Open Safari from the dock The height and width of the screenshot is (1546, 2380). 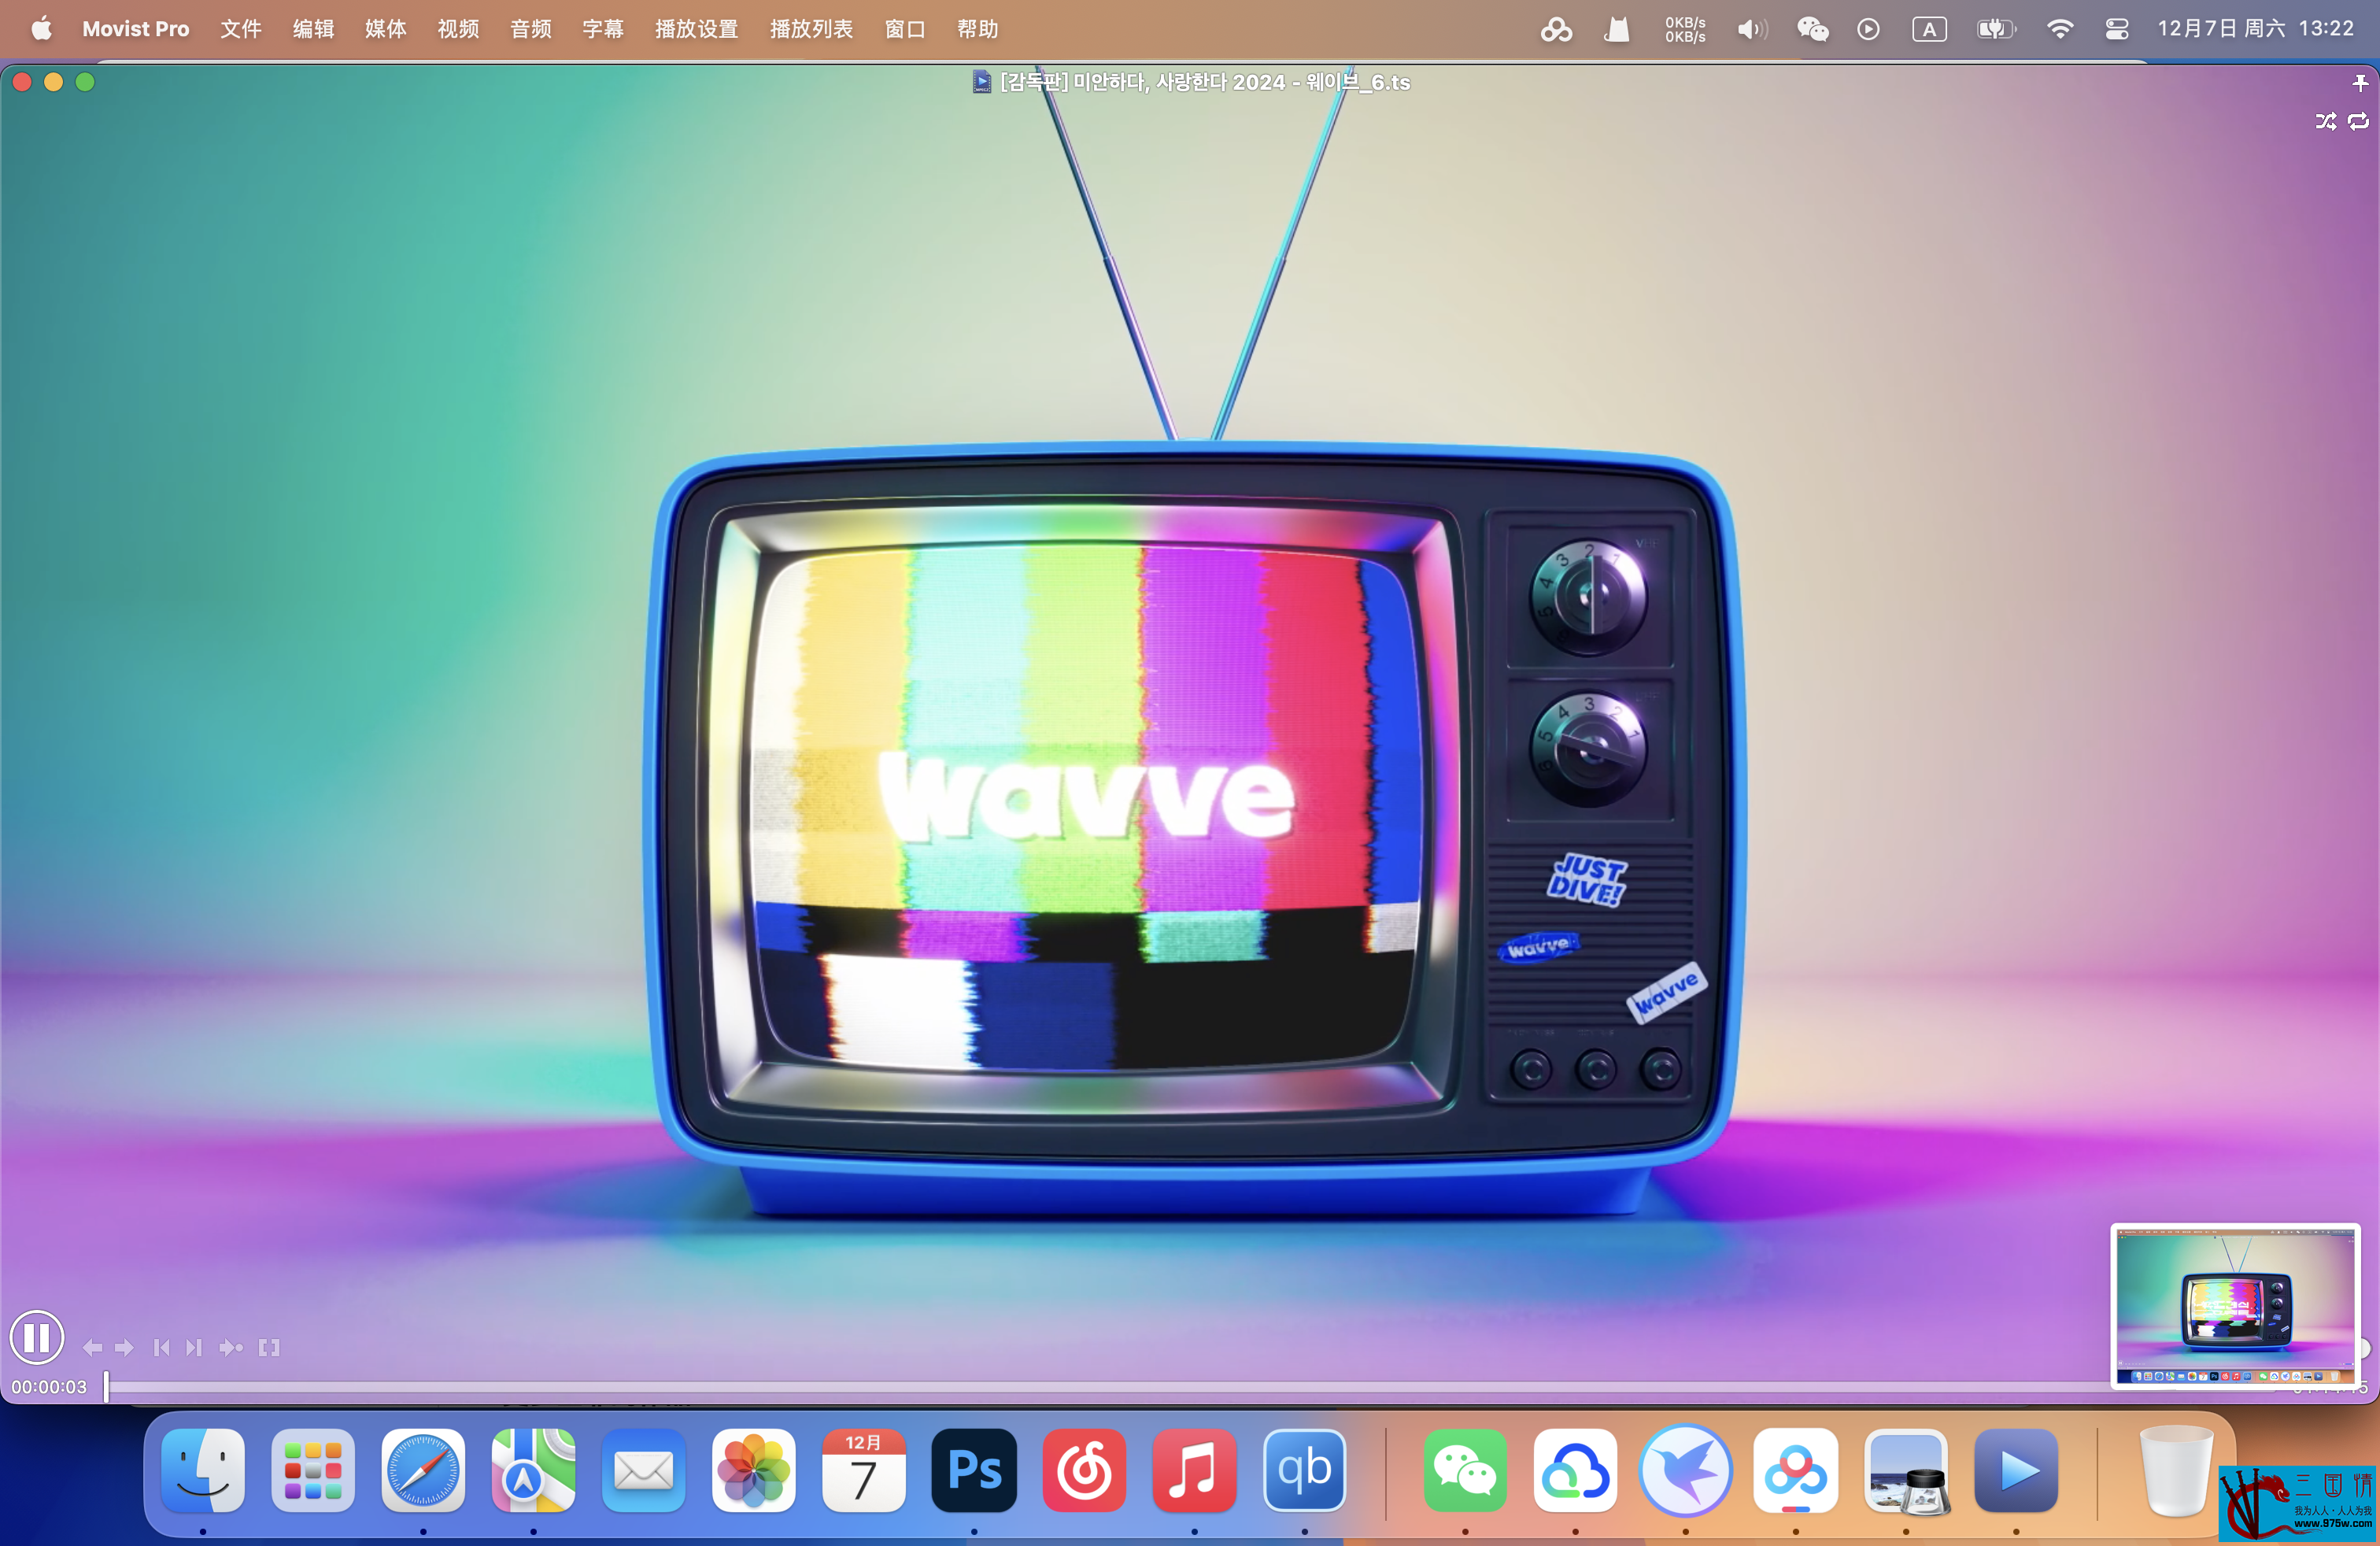(x=423, y=1470)
